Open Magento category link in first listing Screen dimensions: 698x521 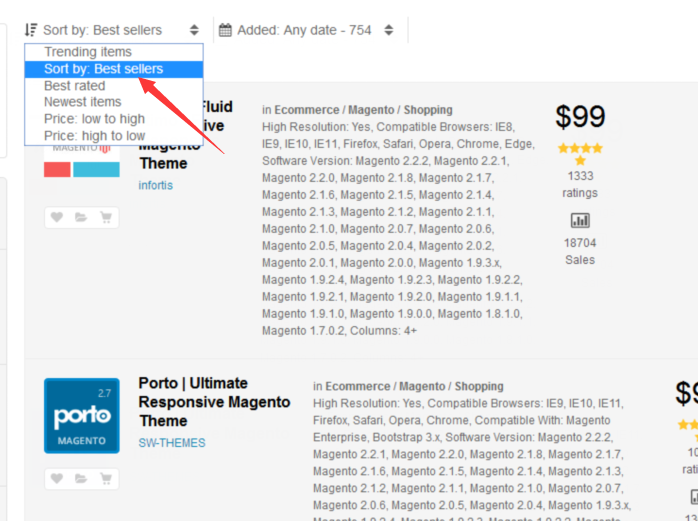tap(371, 110)
